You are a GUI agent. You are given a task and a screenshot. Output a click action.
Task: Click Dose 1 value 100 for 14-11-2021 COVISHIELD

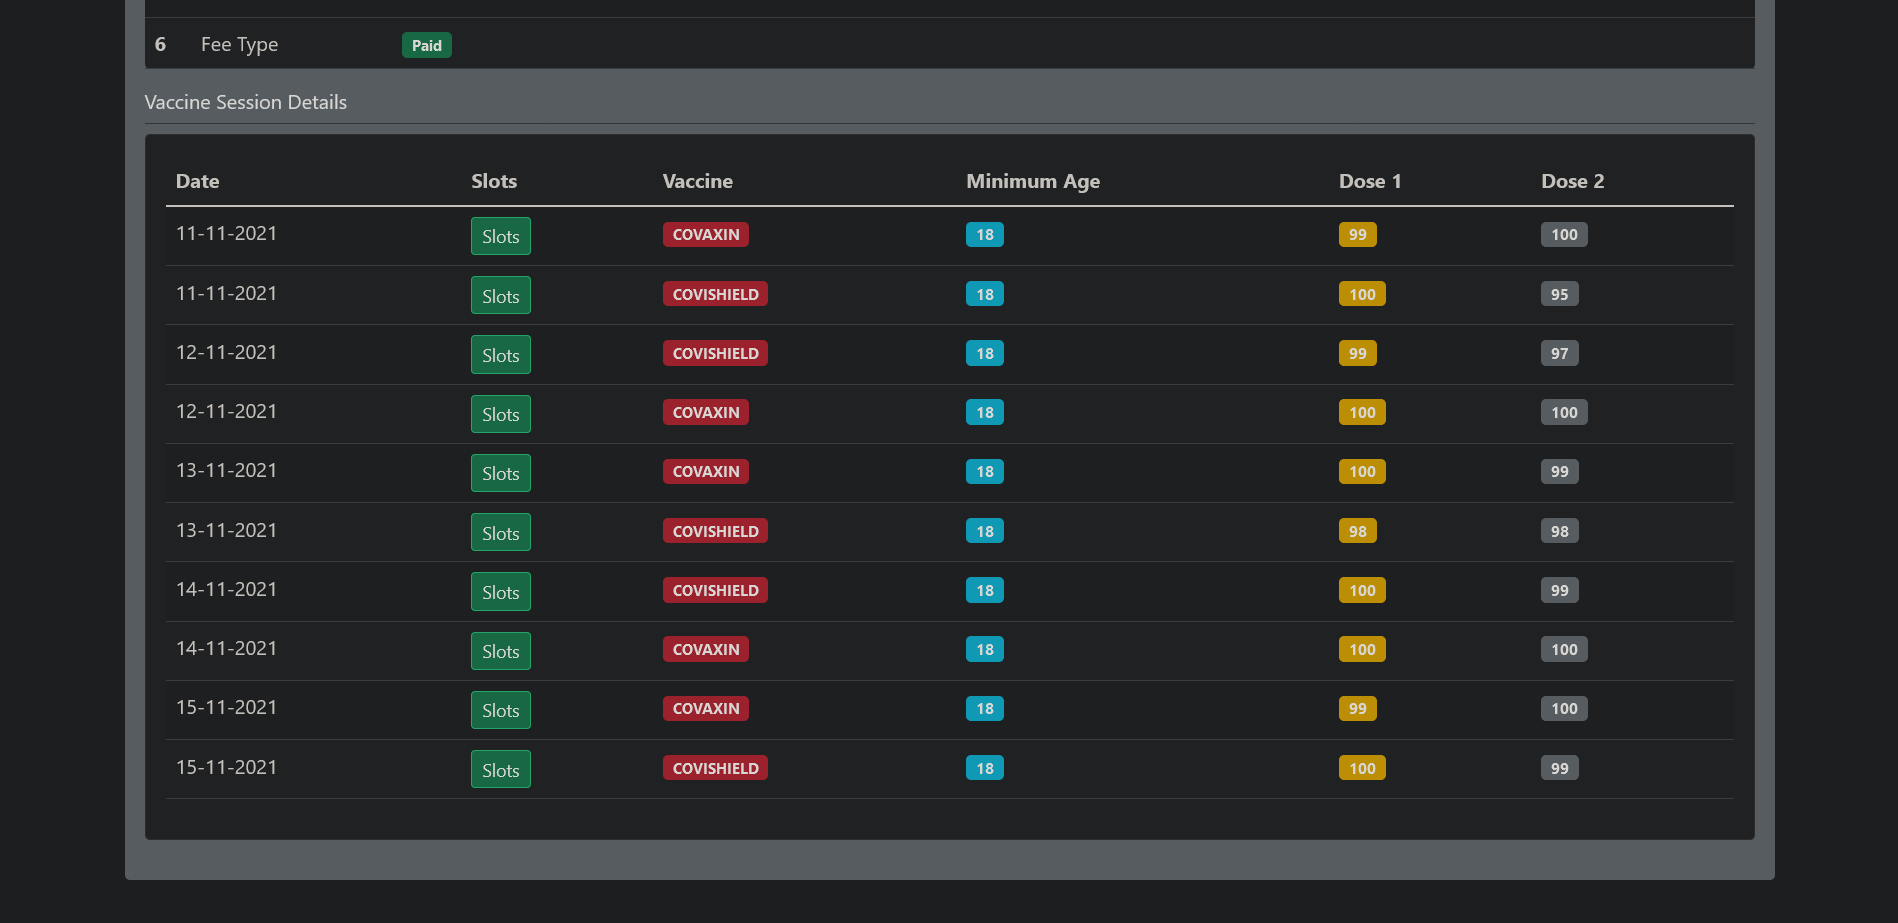coord(1362,590)
